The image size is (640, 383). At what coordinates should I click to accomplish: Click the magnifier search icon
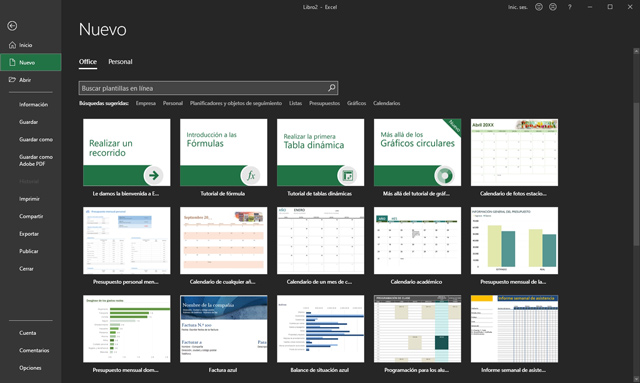(x=332, y=88)
